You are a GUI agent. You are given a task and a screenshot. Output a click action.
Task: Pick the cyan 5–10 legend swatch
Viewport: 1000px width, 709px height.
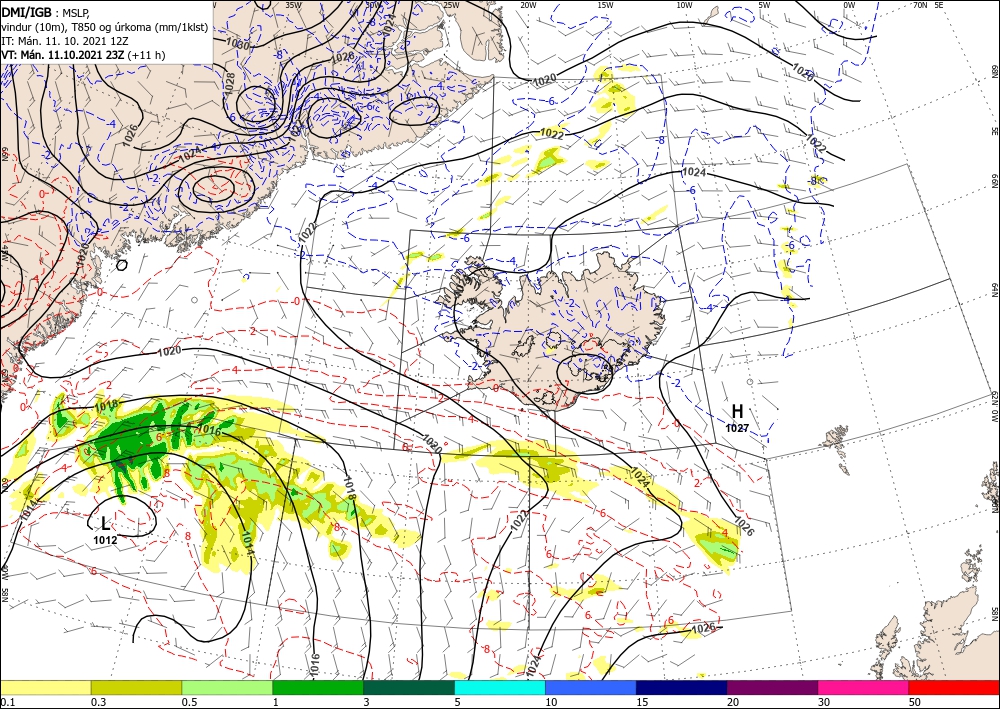tap(500, 687)
